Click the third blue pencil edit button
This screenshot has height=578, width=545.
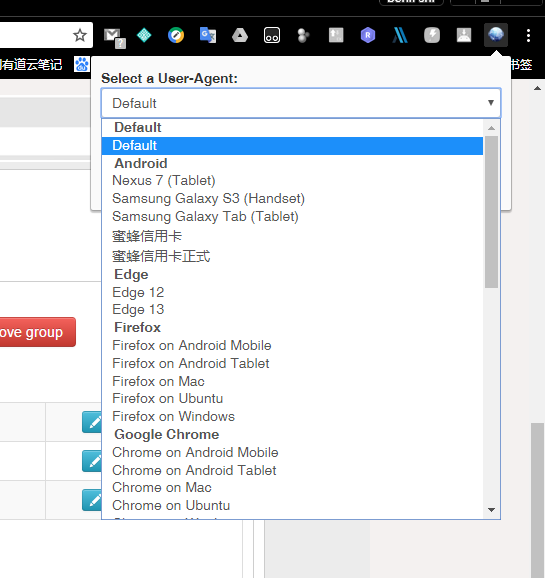(x=92, y=500)
